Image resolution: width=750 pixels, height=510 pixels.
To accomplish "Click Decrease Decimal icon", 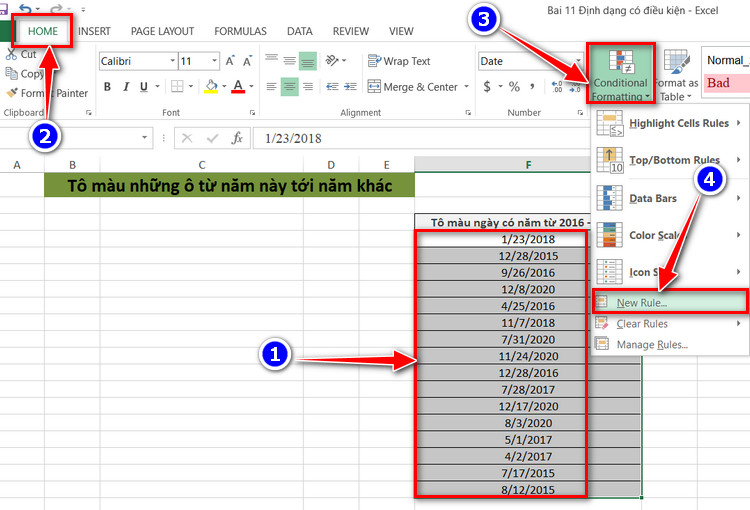I will pos(574,87).
